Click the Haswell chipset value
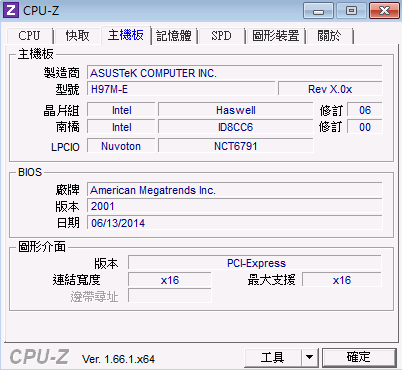Screen dimensions: 402x370 pyautogui.click(x=236, y=110)
